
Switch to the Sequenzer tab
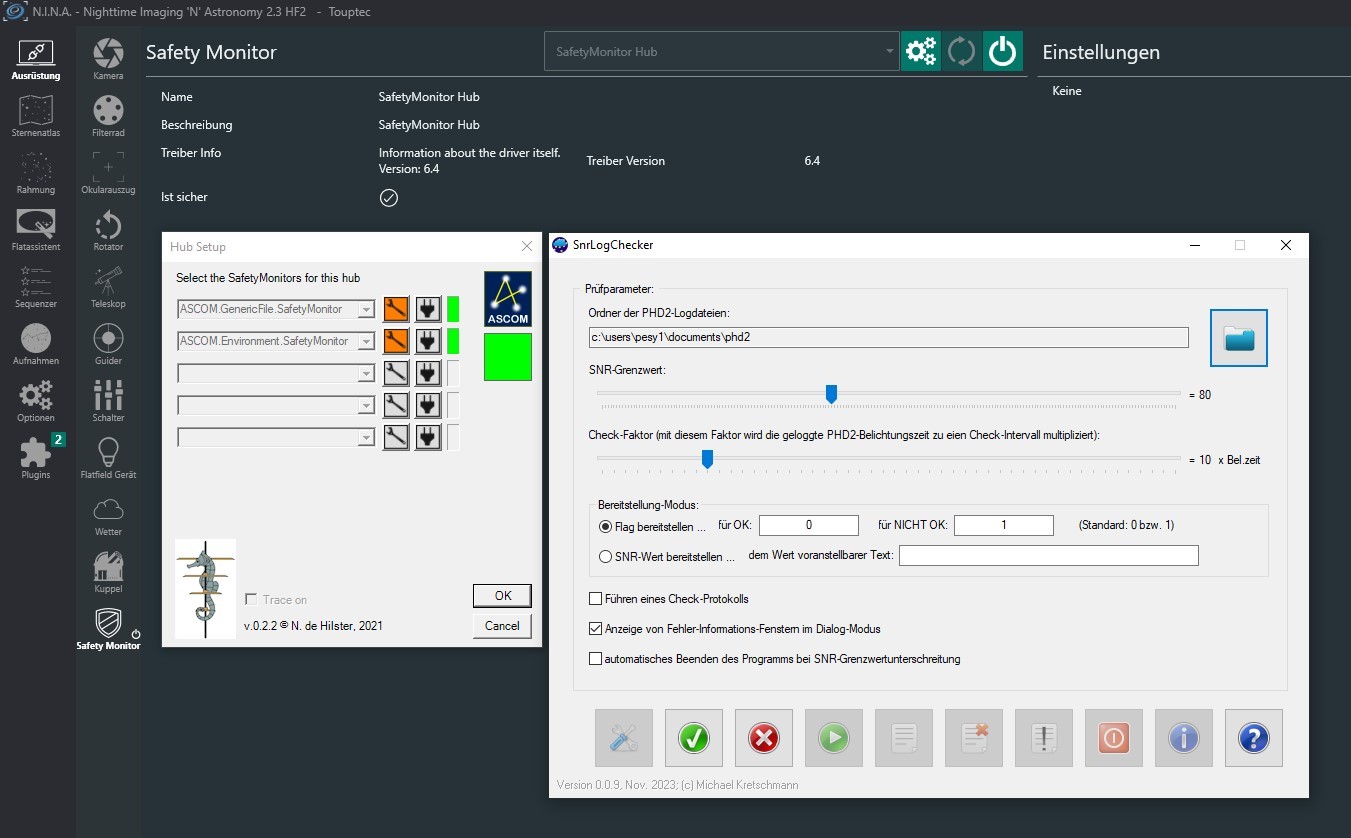tap(36, 287)
